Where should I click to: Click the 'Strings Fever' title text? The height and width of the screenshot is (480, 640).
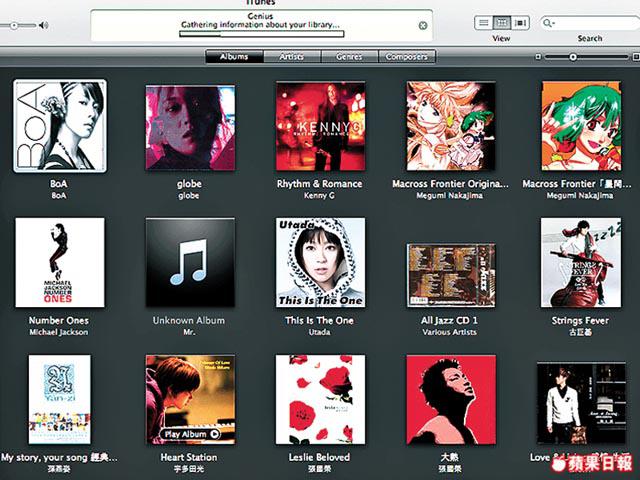[x=580, y=321]
